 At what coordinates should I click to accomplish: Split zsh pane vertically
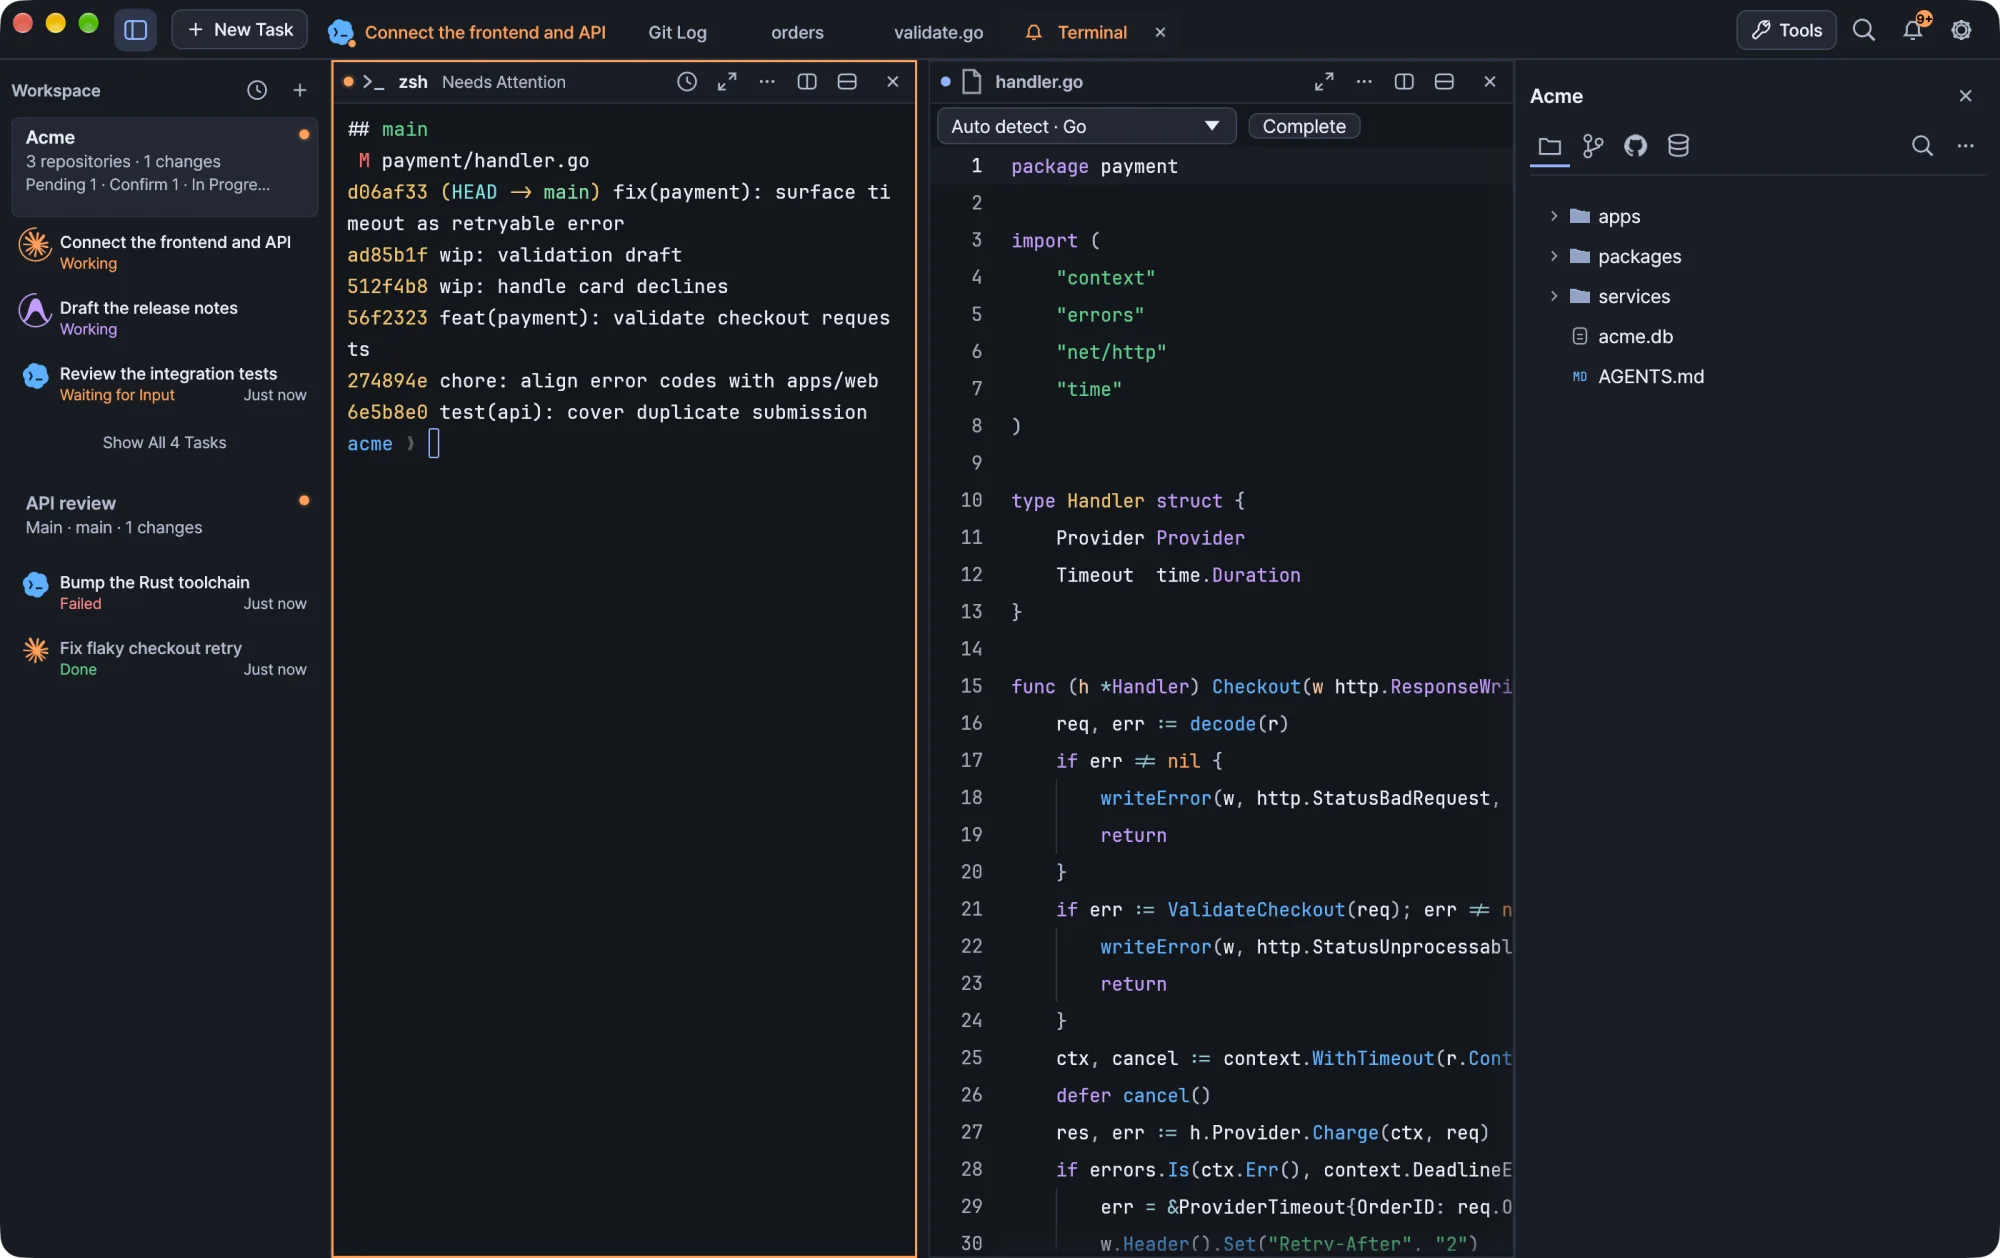coord(807,82)
